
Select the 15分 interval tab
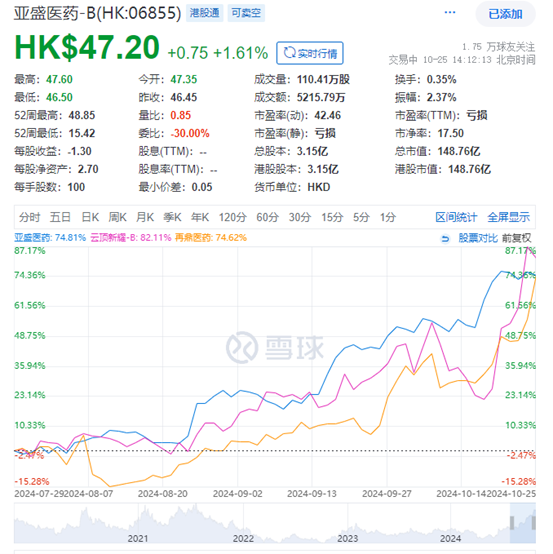click(332, 217)
